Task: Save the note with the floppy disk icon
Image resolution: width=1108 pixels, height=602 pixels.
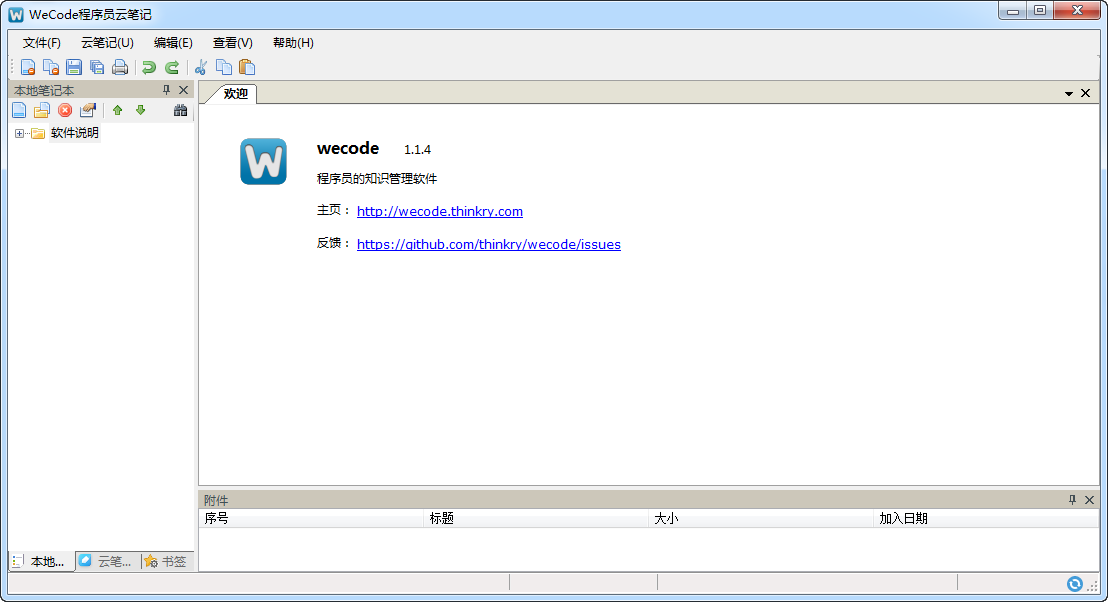Action: click(x=74, y=67)
